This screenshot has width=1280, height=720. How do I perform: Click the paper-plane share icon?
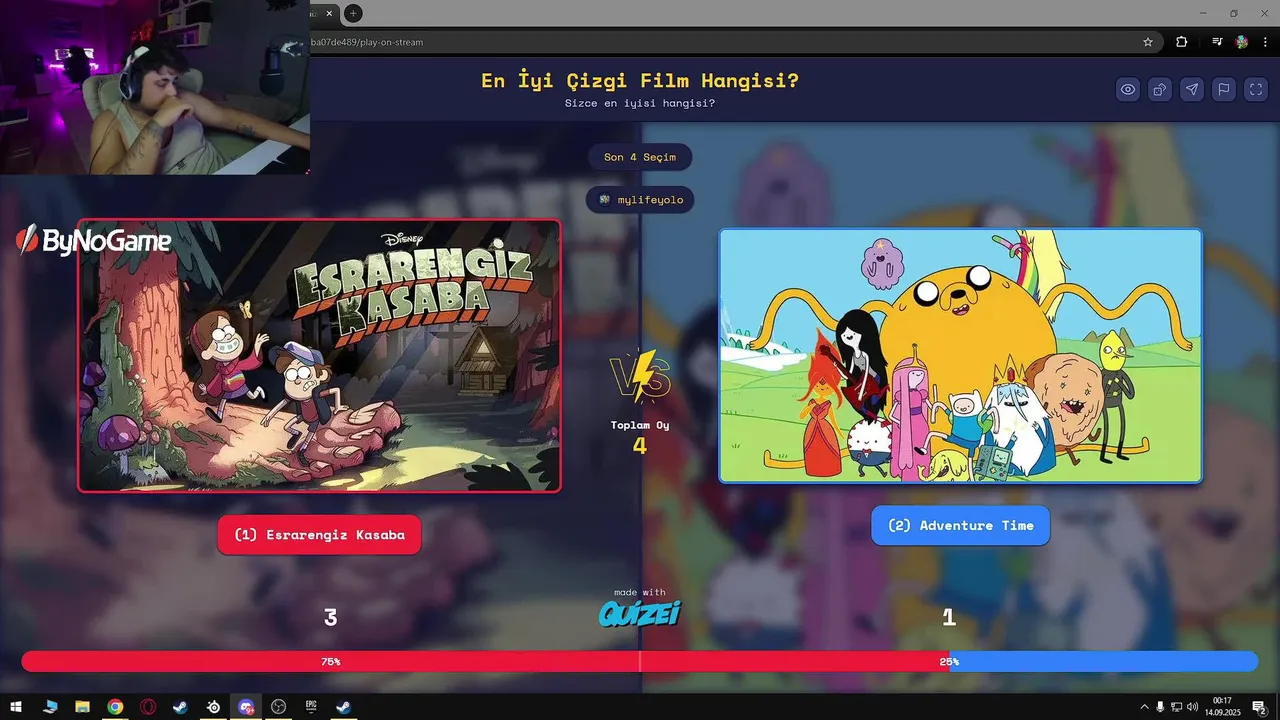point(1192,89)
